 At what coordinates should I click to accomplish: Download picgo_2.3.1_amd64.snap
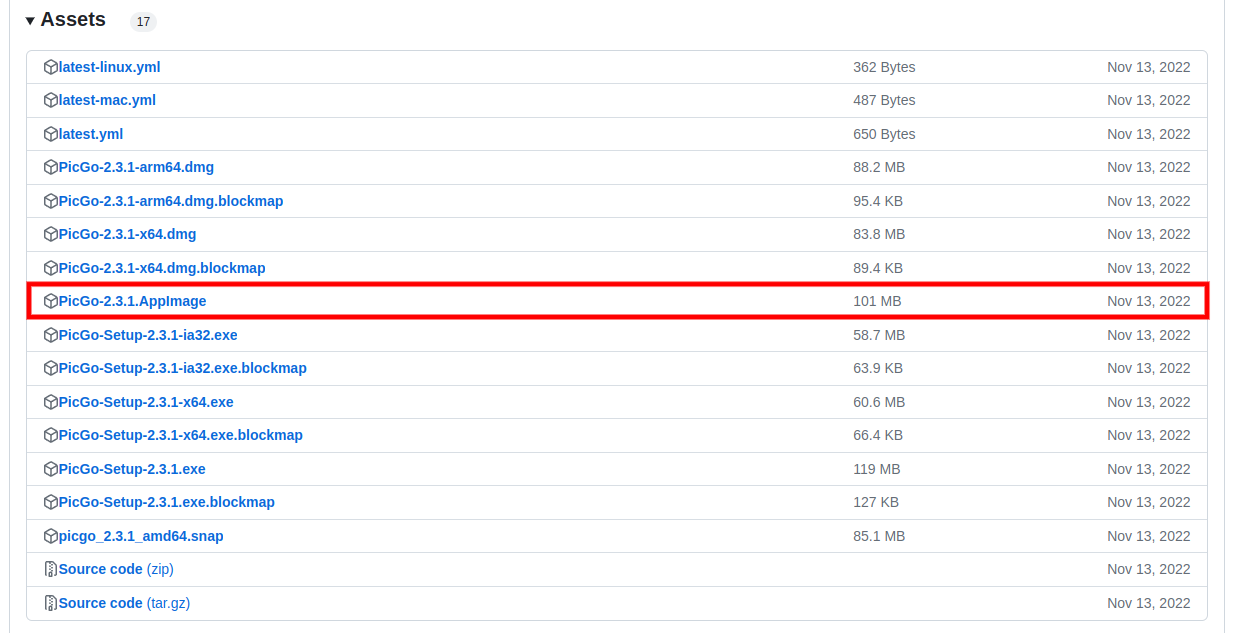(141, 536)
